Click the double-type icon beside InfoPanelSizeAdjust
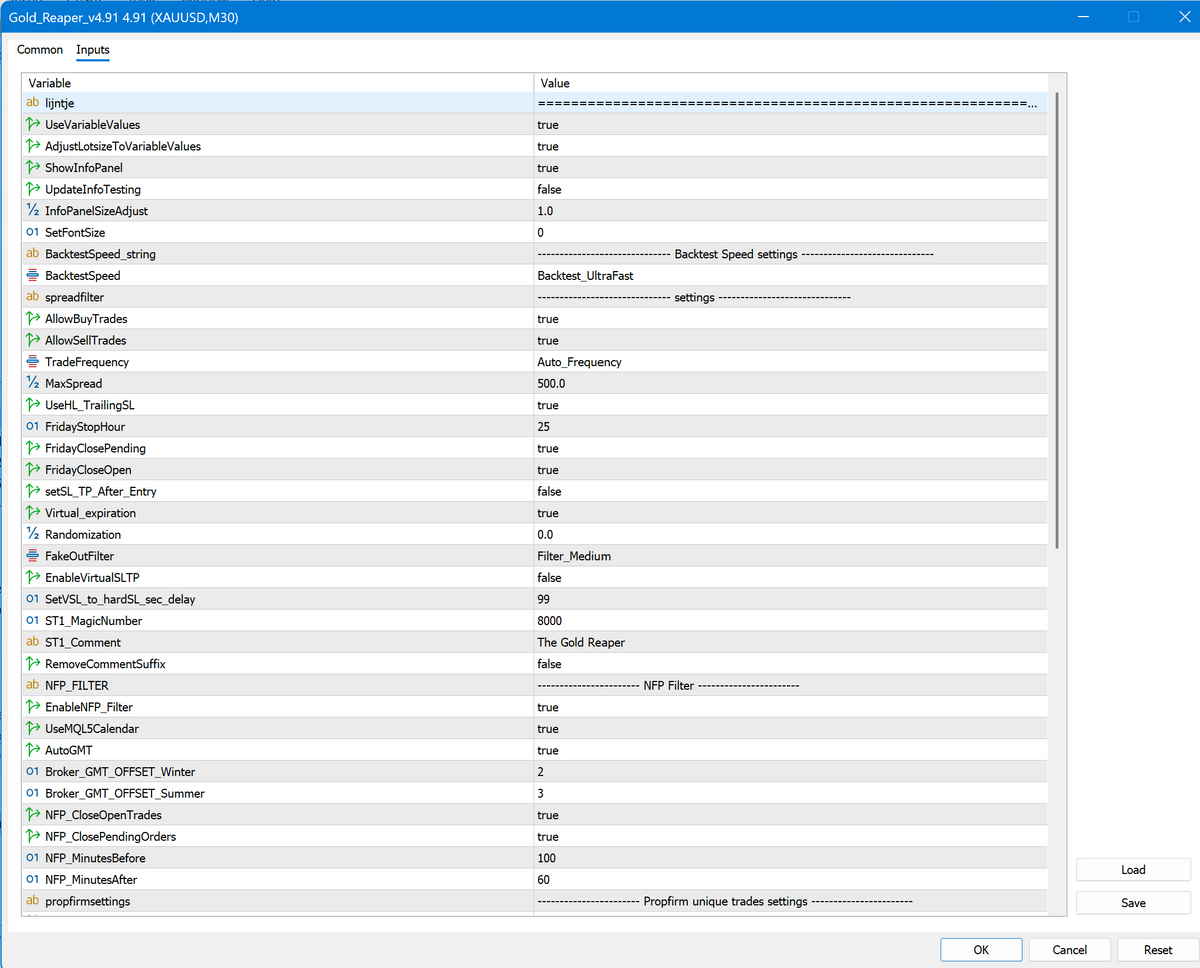The height and width of the screenshot is (968, 1200). [x=33, y=211]
